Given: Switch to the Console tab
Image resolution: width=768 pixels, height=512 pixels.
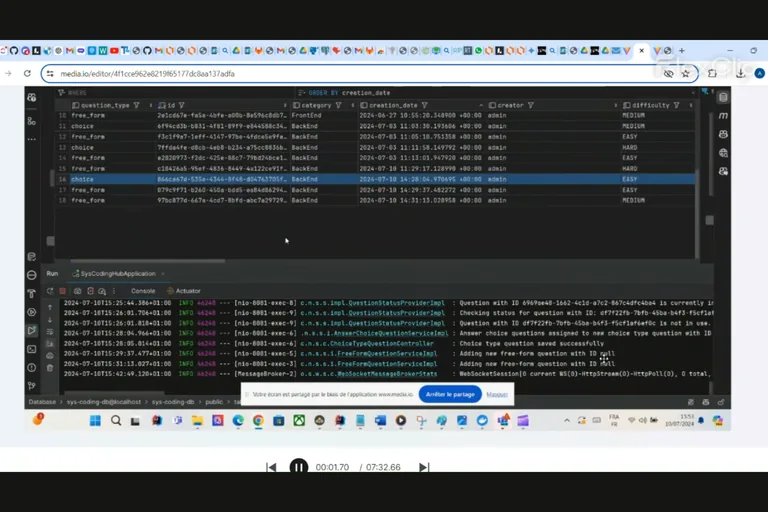Looking at the screenshot, I should coord(143,291).
